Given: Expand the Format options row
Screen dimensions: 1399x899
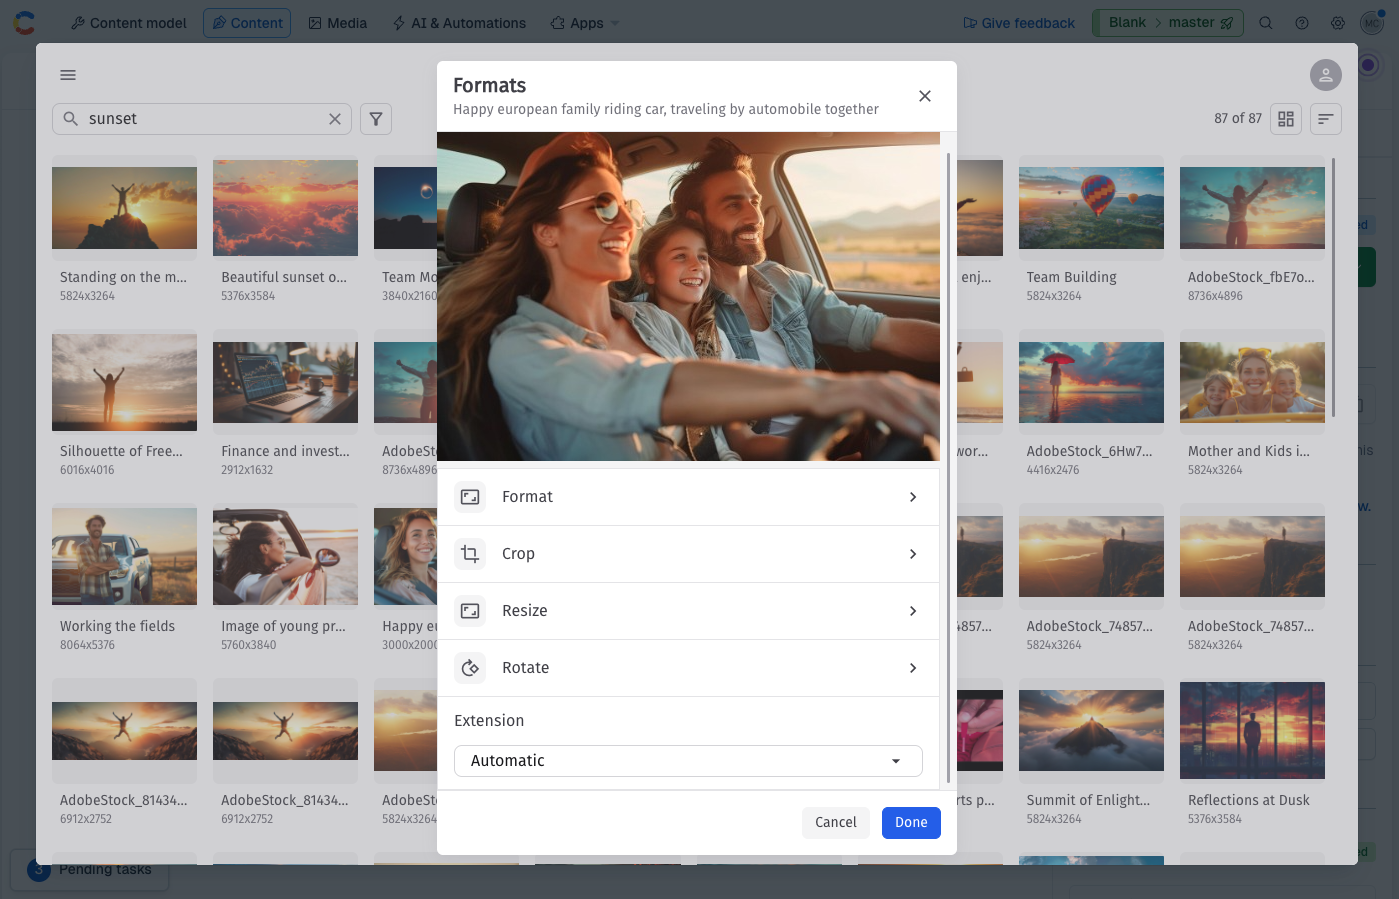Looking at the screenshot, I should (688, 497).
